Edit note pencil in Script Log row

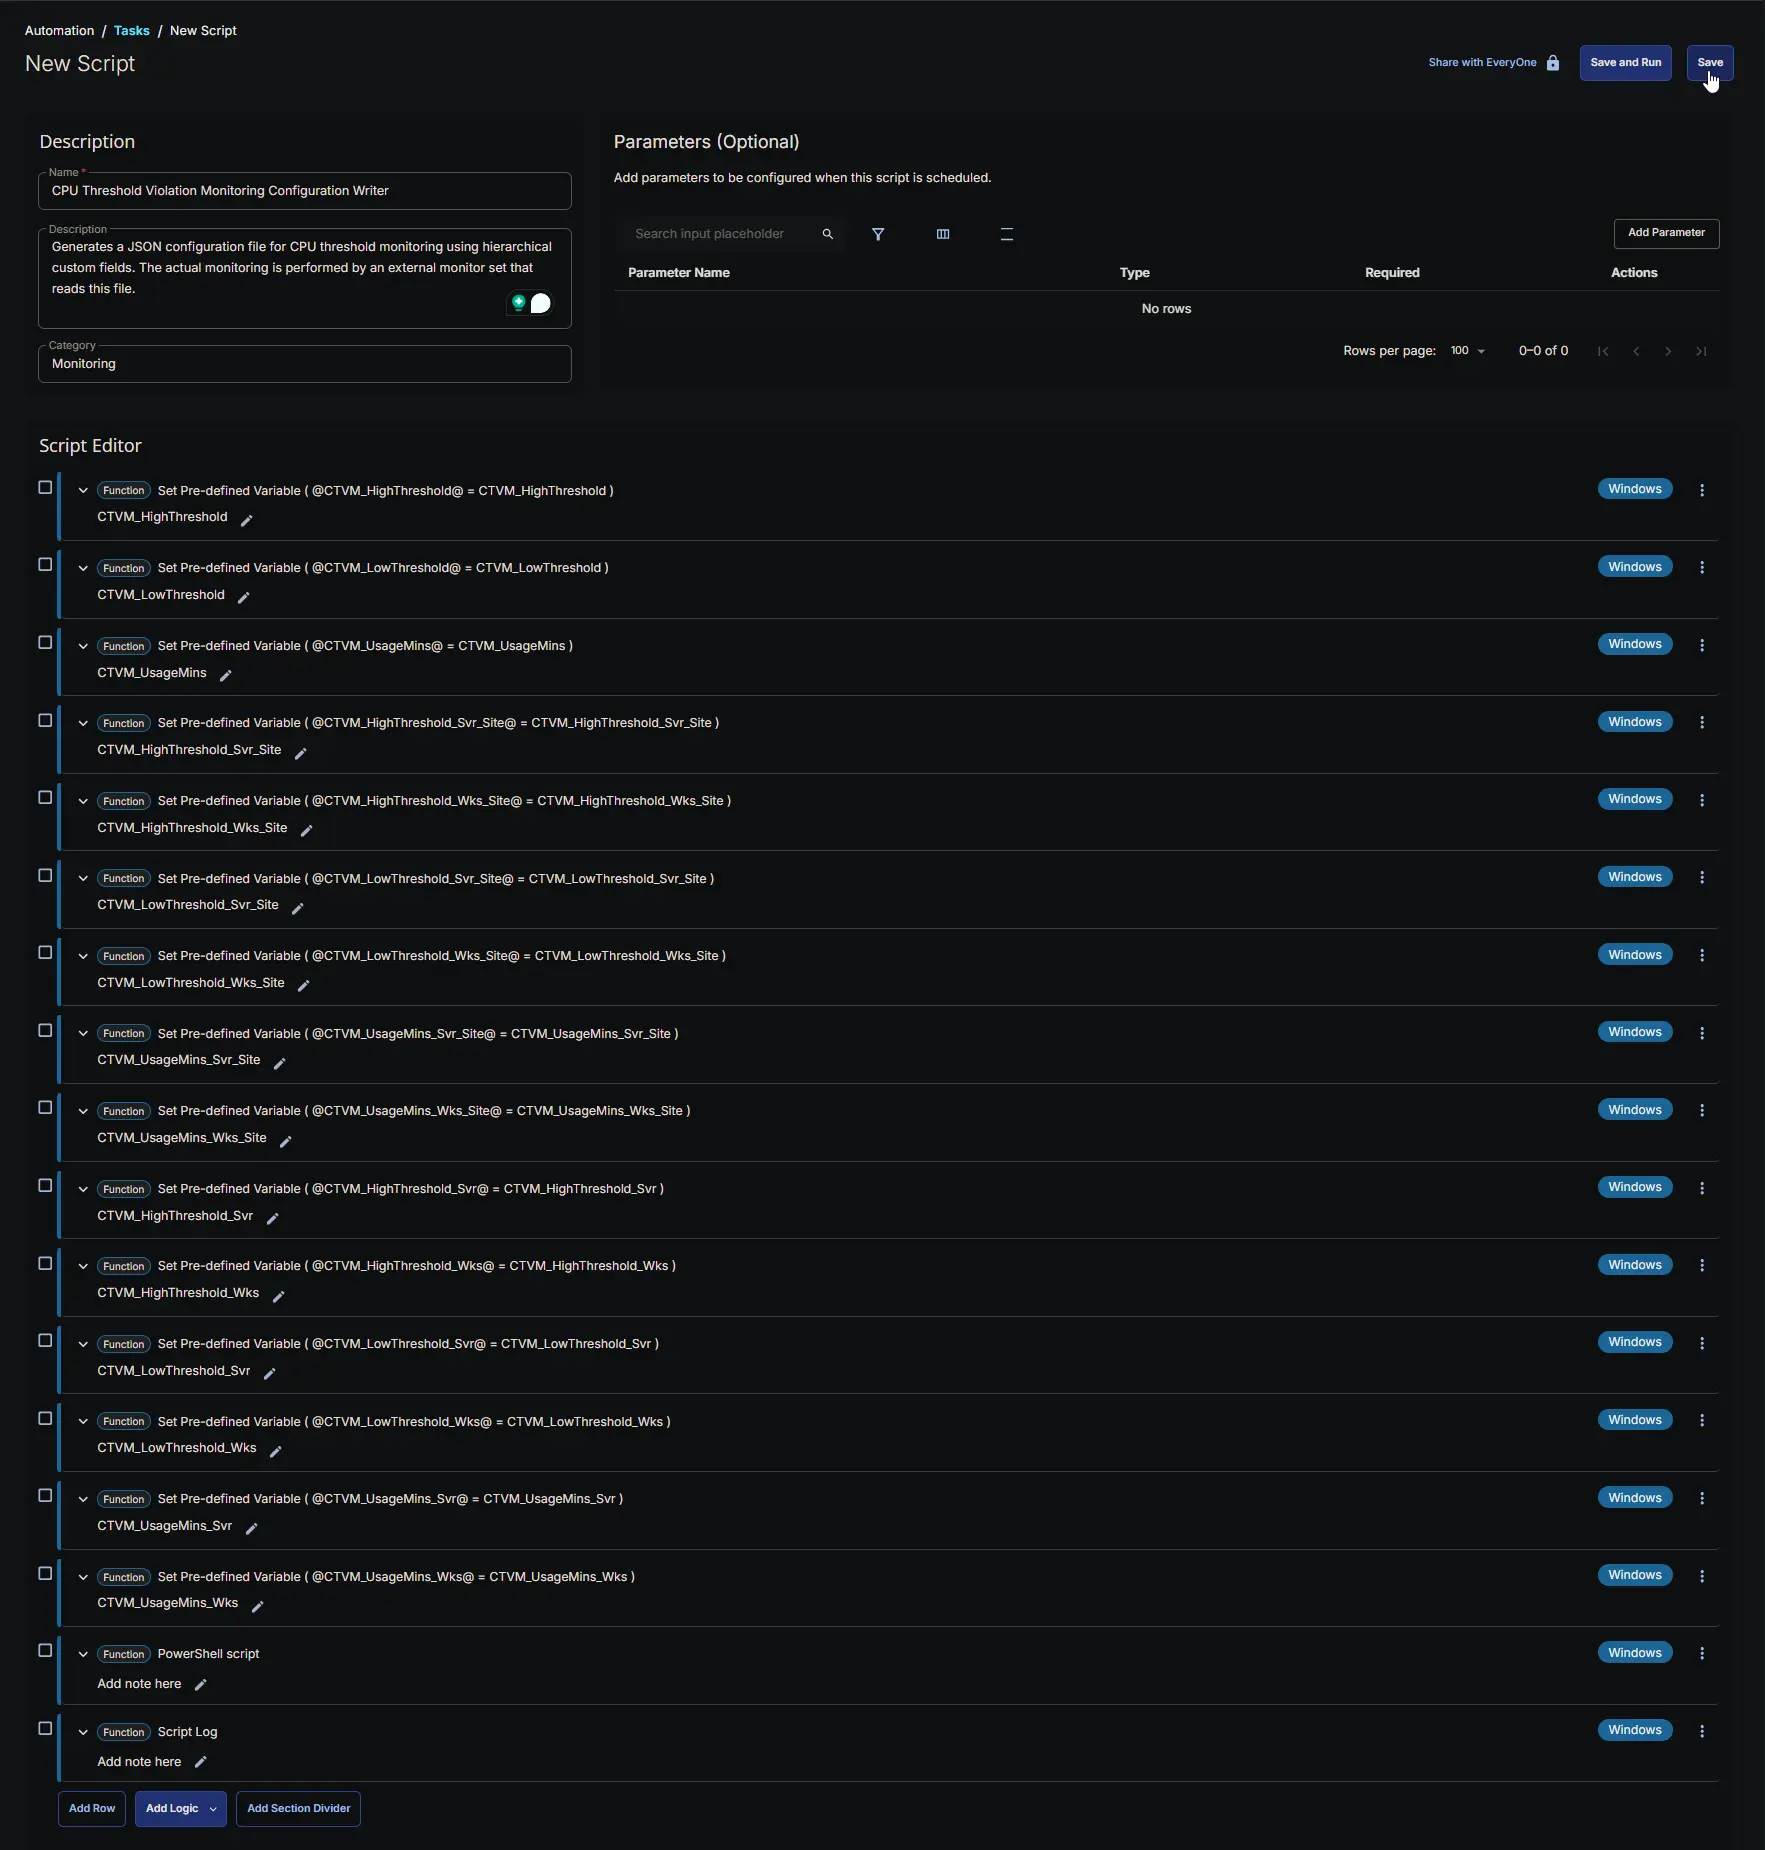pyautogui.click(x=201, y=1762)
